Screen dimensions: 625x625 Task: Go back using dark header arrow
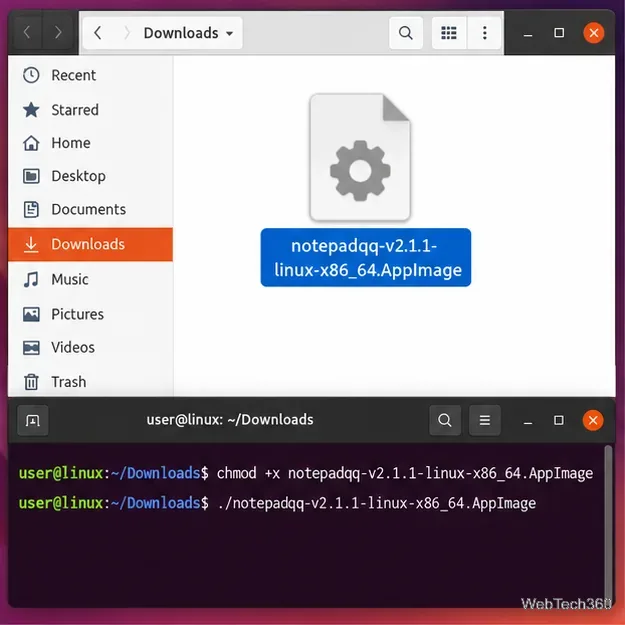(27, 32)
